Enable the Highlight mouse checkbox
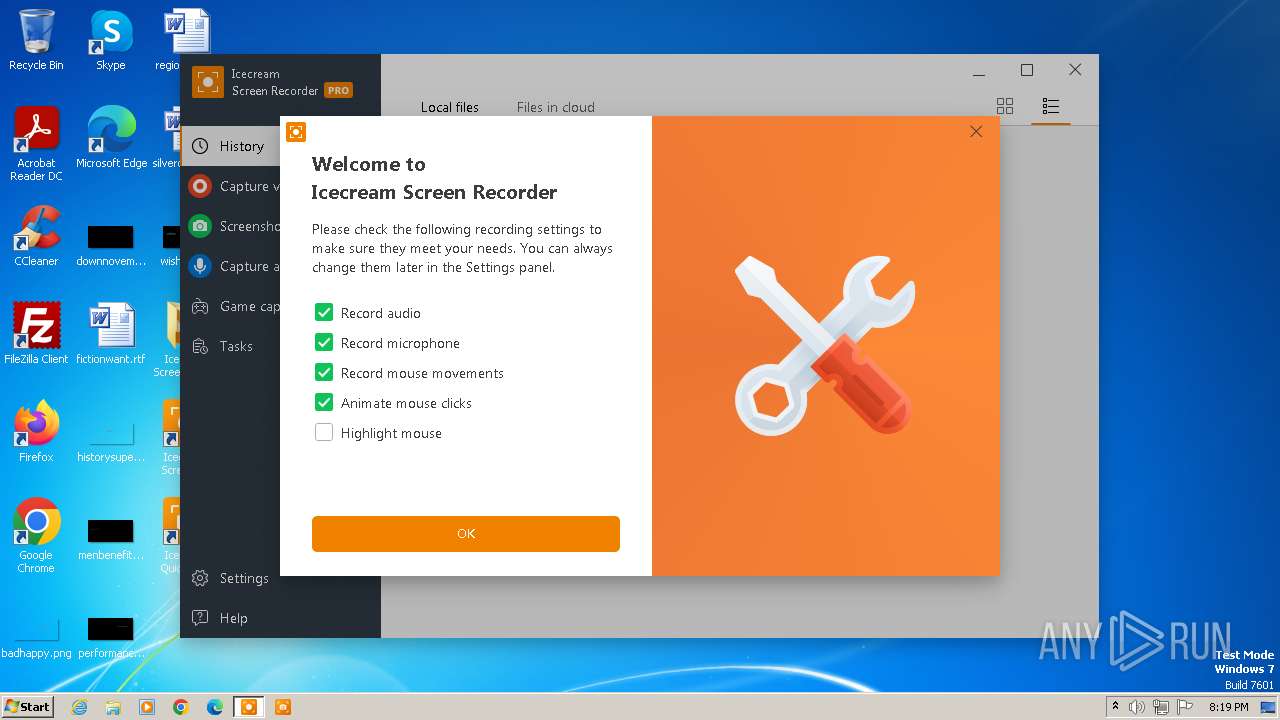 (324, 433)
